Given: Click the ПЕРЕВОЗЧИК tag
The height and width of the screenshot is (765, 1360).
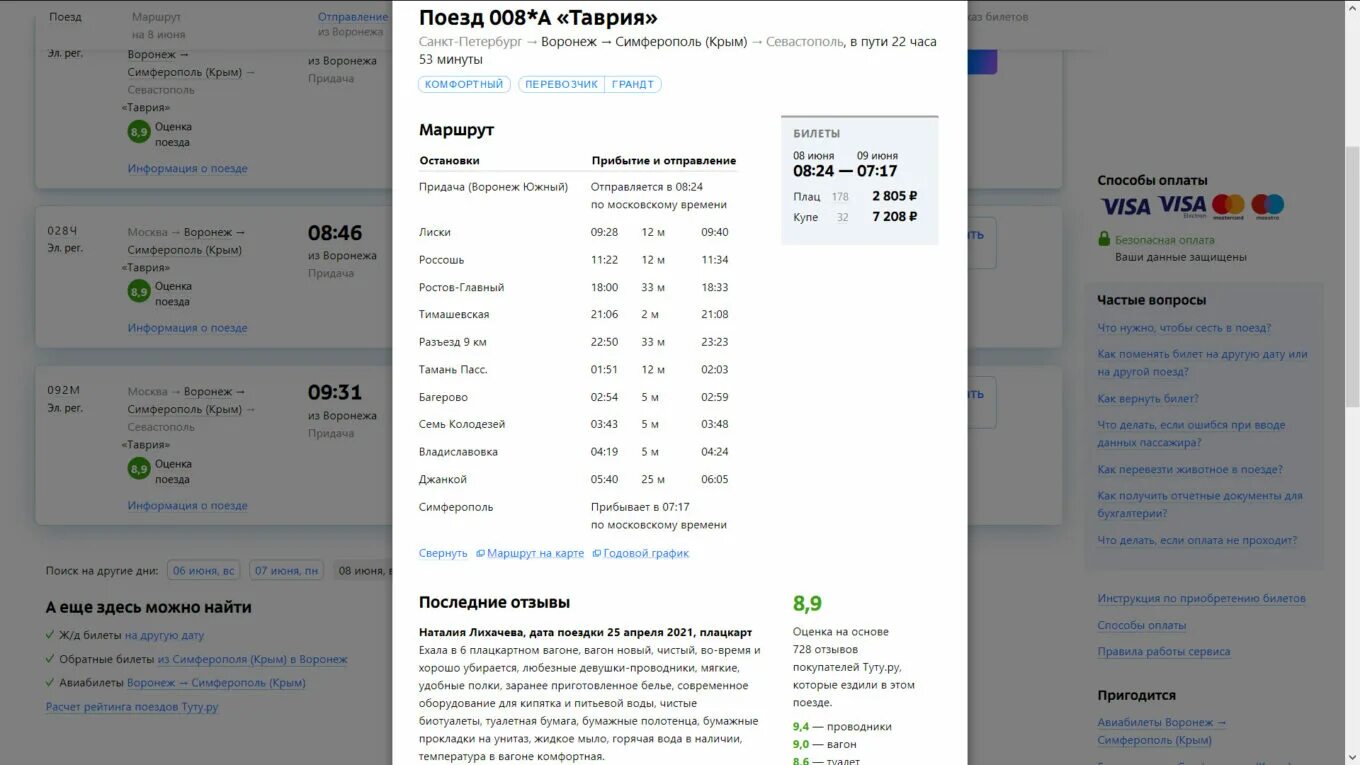Looking at the screenshot, I should [561, 85].
